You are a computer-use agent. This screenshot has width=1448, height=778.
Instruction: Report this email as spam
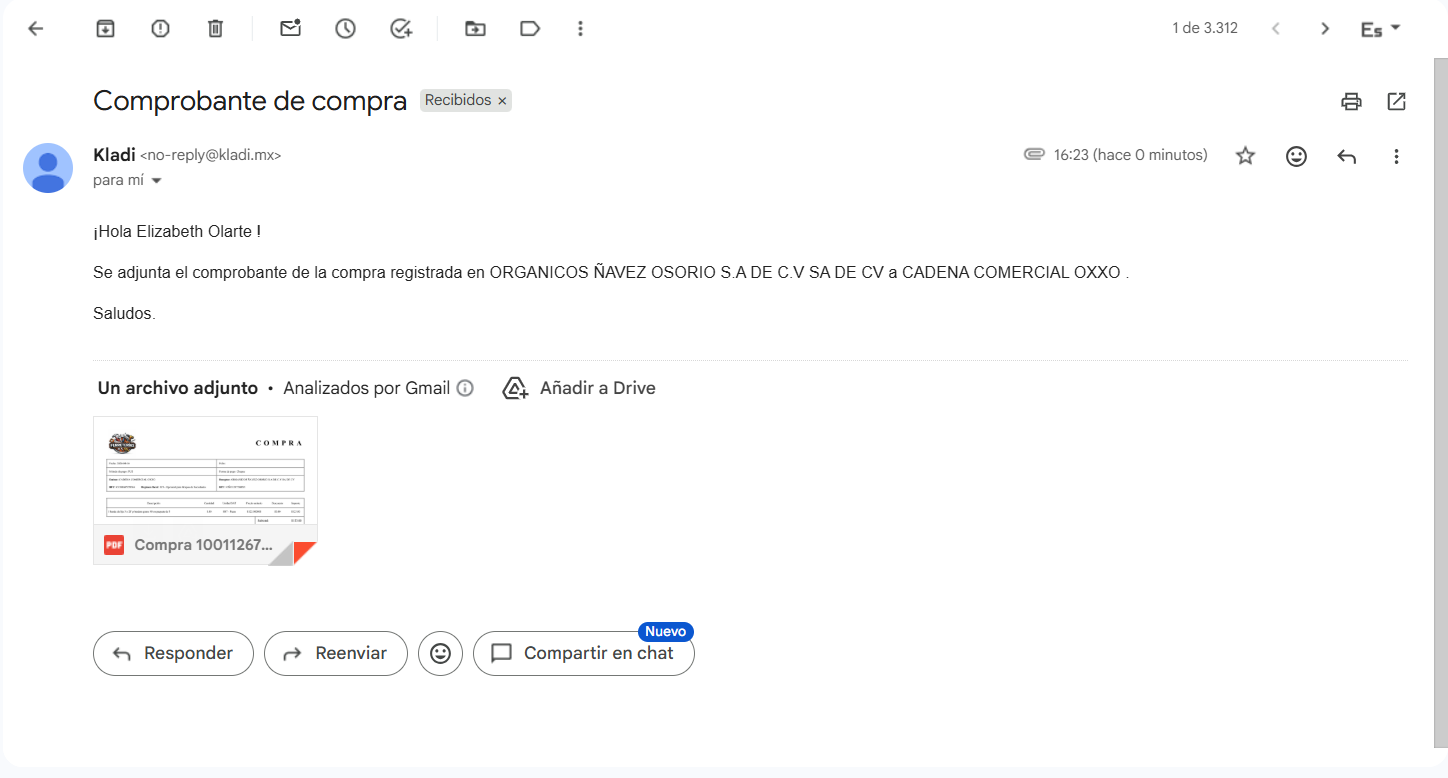(160, 28)
